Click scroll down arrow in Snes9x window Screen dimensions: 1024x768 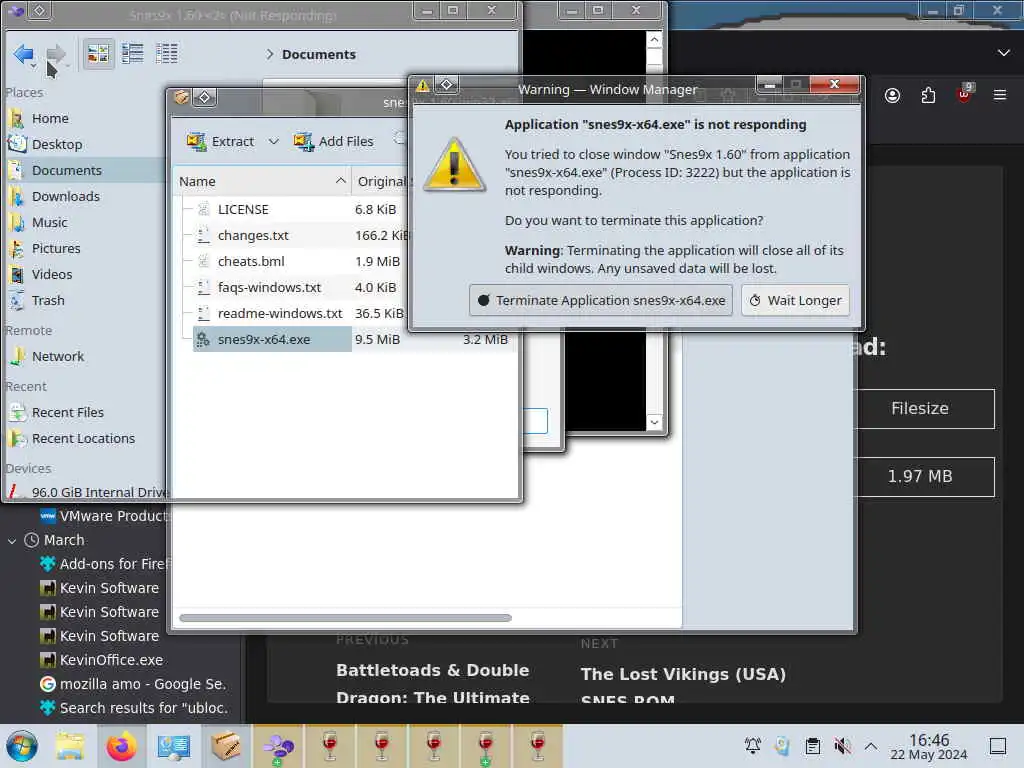(654, 423)
